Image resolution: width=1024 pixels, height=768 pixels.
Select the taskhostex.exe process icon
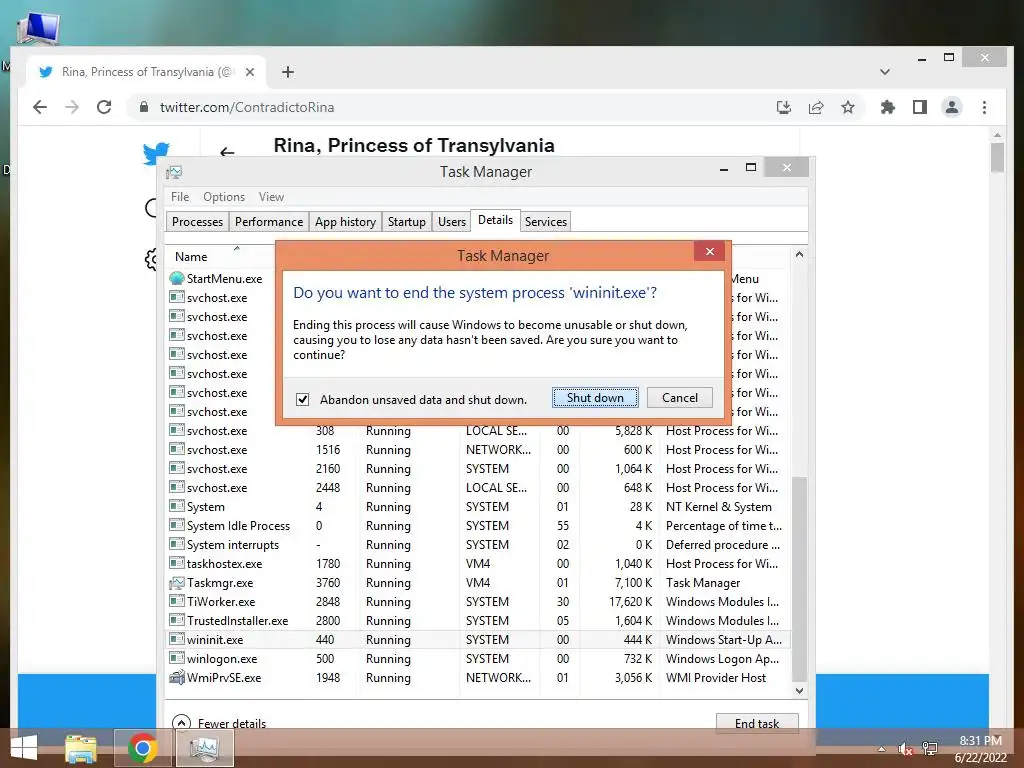click(x=176, y=564)
